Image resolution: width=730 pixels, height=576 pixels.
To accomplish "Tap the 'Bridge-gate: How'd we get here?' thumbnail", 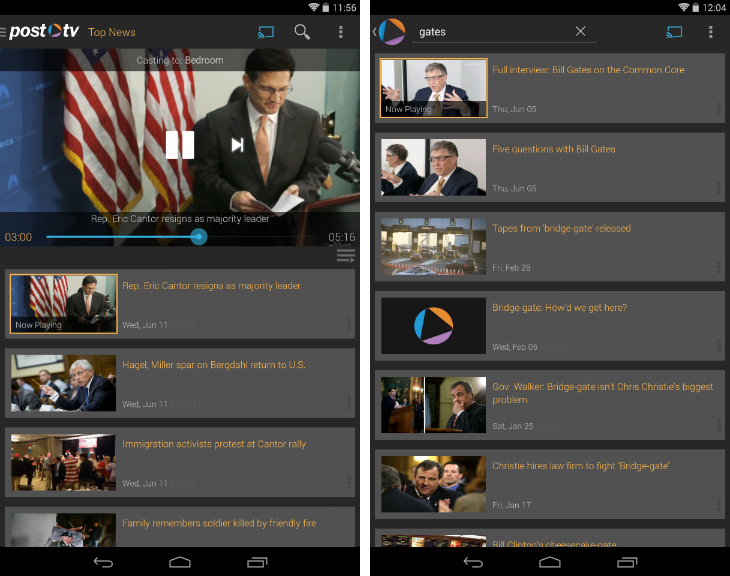I will point(433,326).
